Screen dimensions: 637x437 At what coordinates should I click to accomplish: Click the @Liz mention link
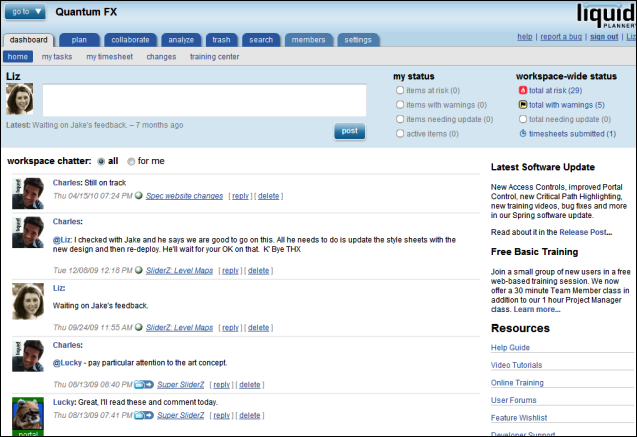tap(62, 240)
